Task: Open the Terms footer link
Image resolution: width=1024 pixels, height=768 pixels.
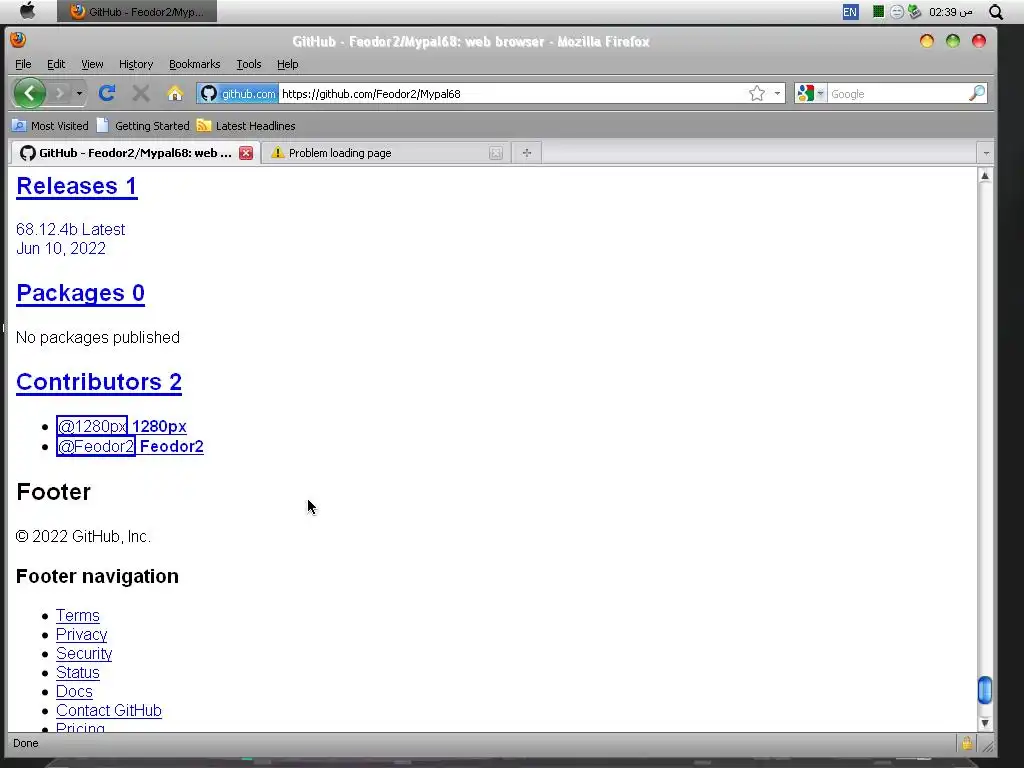Action: click(78, 615)
